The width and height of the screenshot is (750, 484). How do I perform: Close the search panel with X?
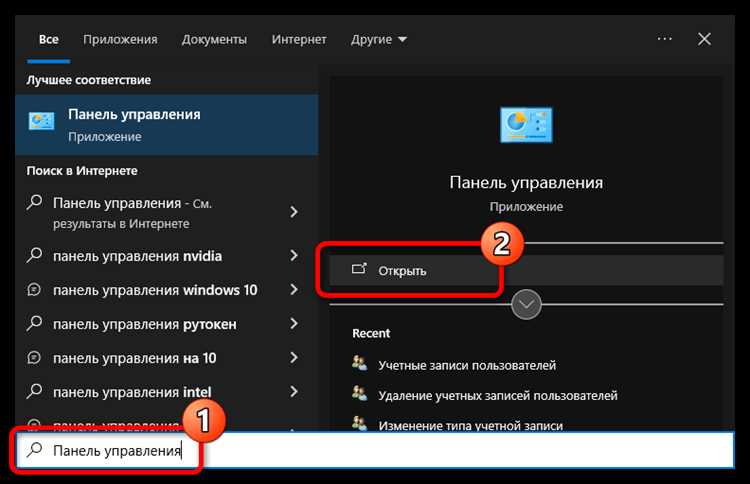[x=704, y=39]
